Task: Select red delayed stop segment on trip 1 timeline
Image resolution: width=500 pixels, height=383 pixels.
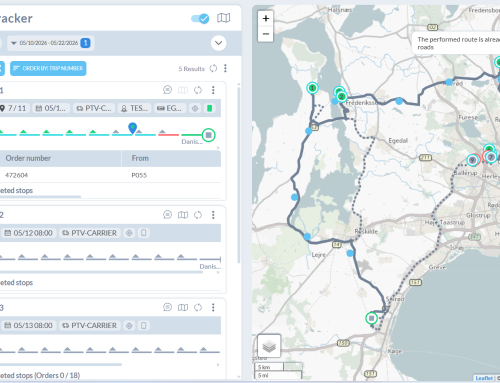Action: 169,135
